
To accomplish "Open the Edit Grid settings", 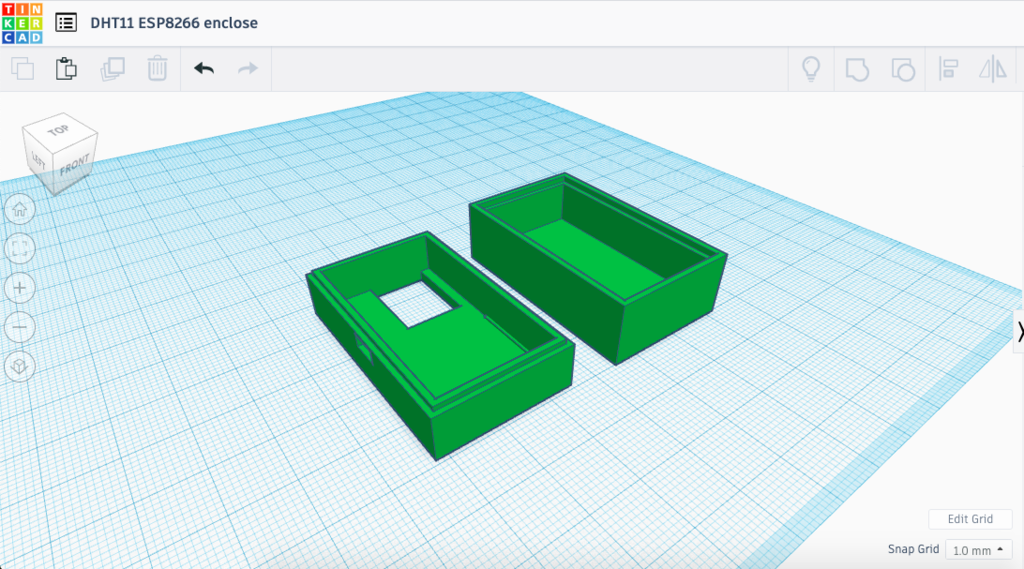I will click(970, 519).
